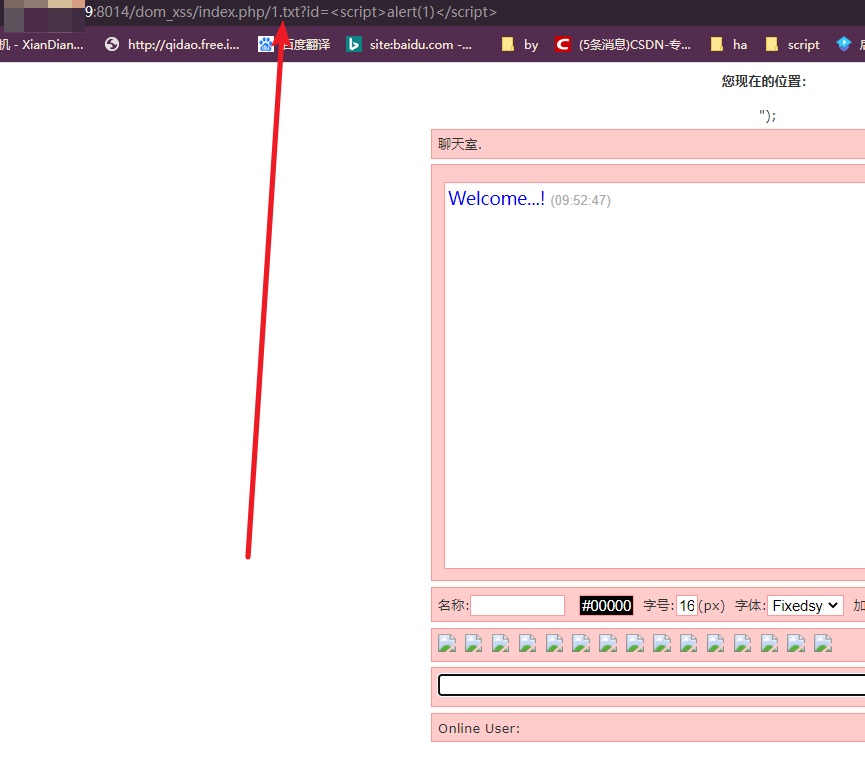Viewport: 865px width, 761px height.
Task: Click the second emoticon image
Action: pyautogui.click(x=474, y=643)
